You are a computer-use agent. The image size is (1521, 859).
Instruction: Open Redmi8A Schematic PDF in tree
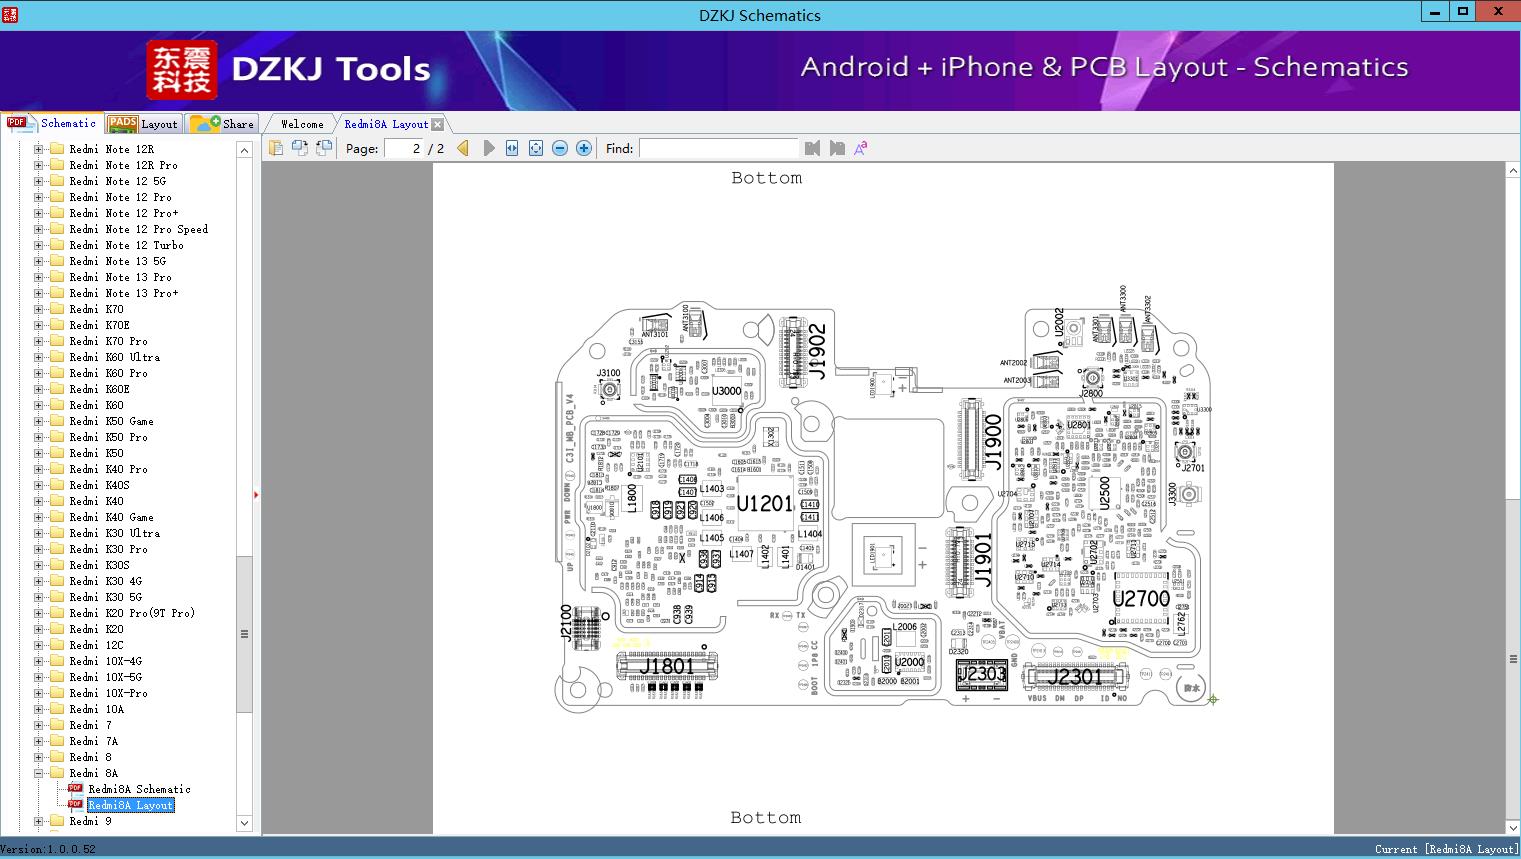coord(139,789)
